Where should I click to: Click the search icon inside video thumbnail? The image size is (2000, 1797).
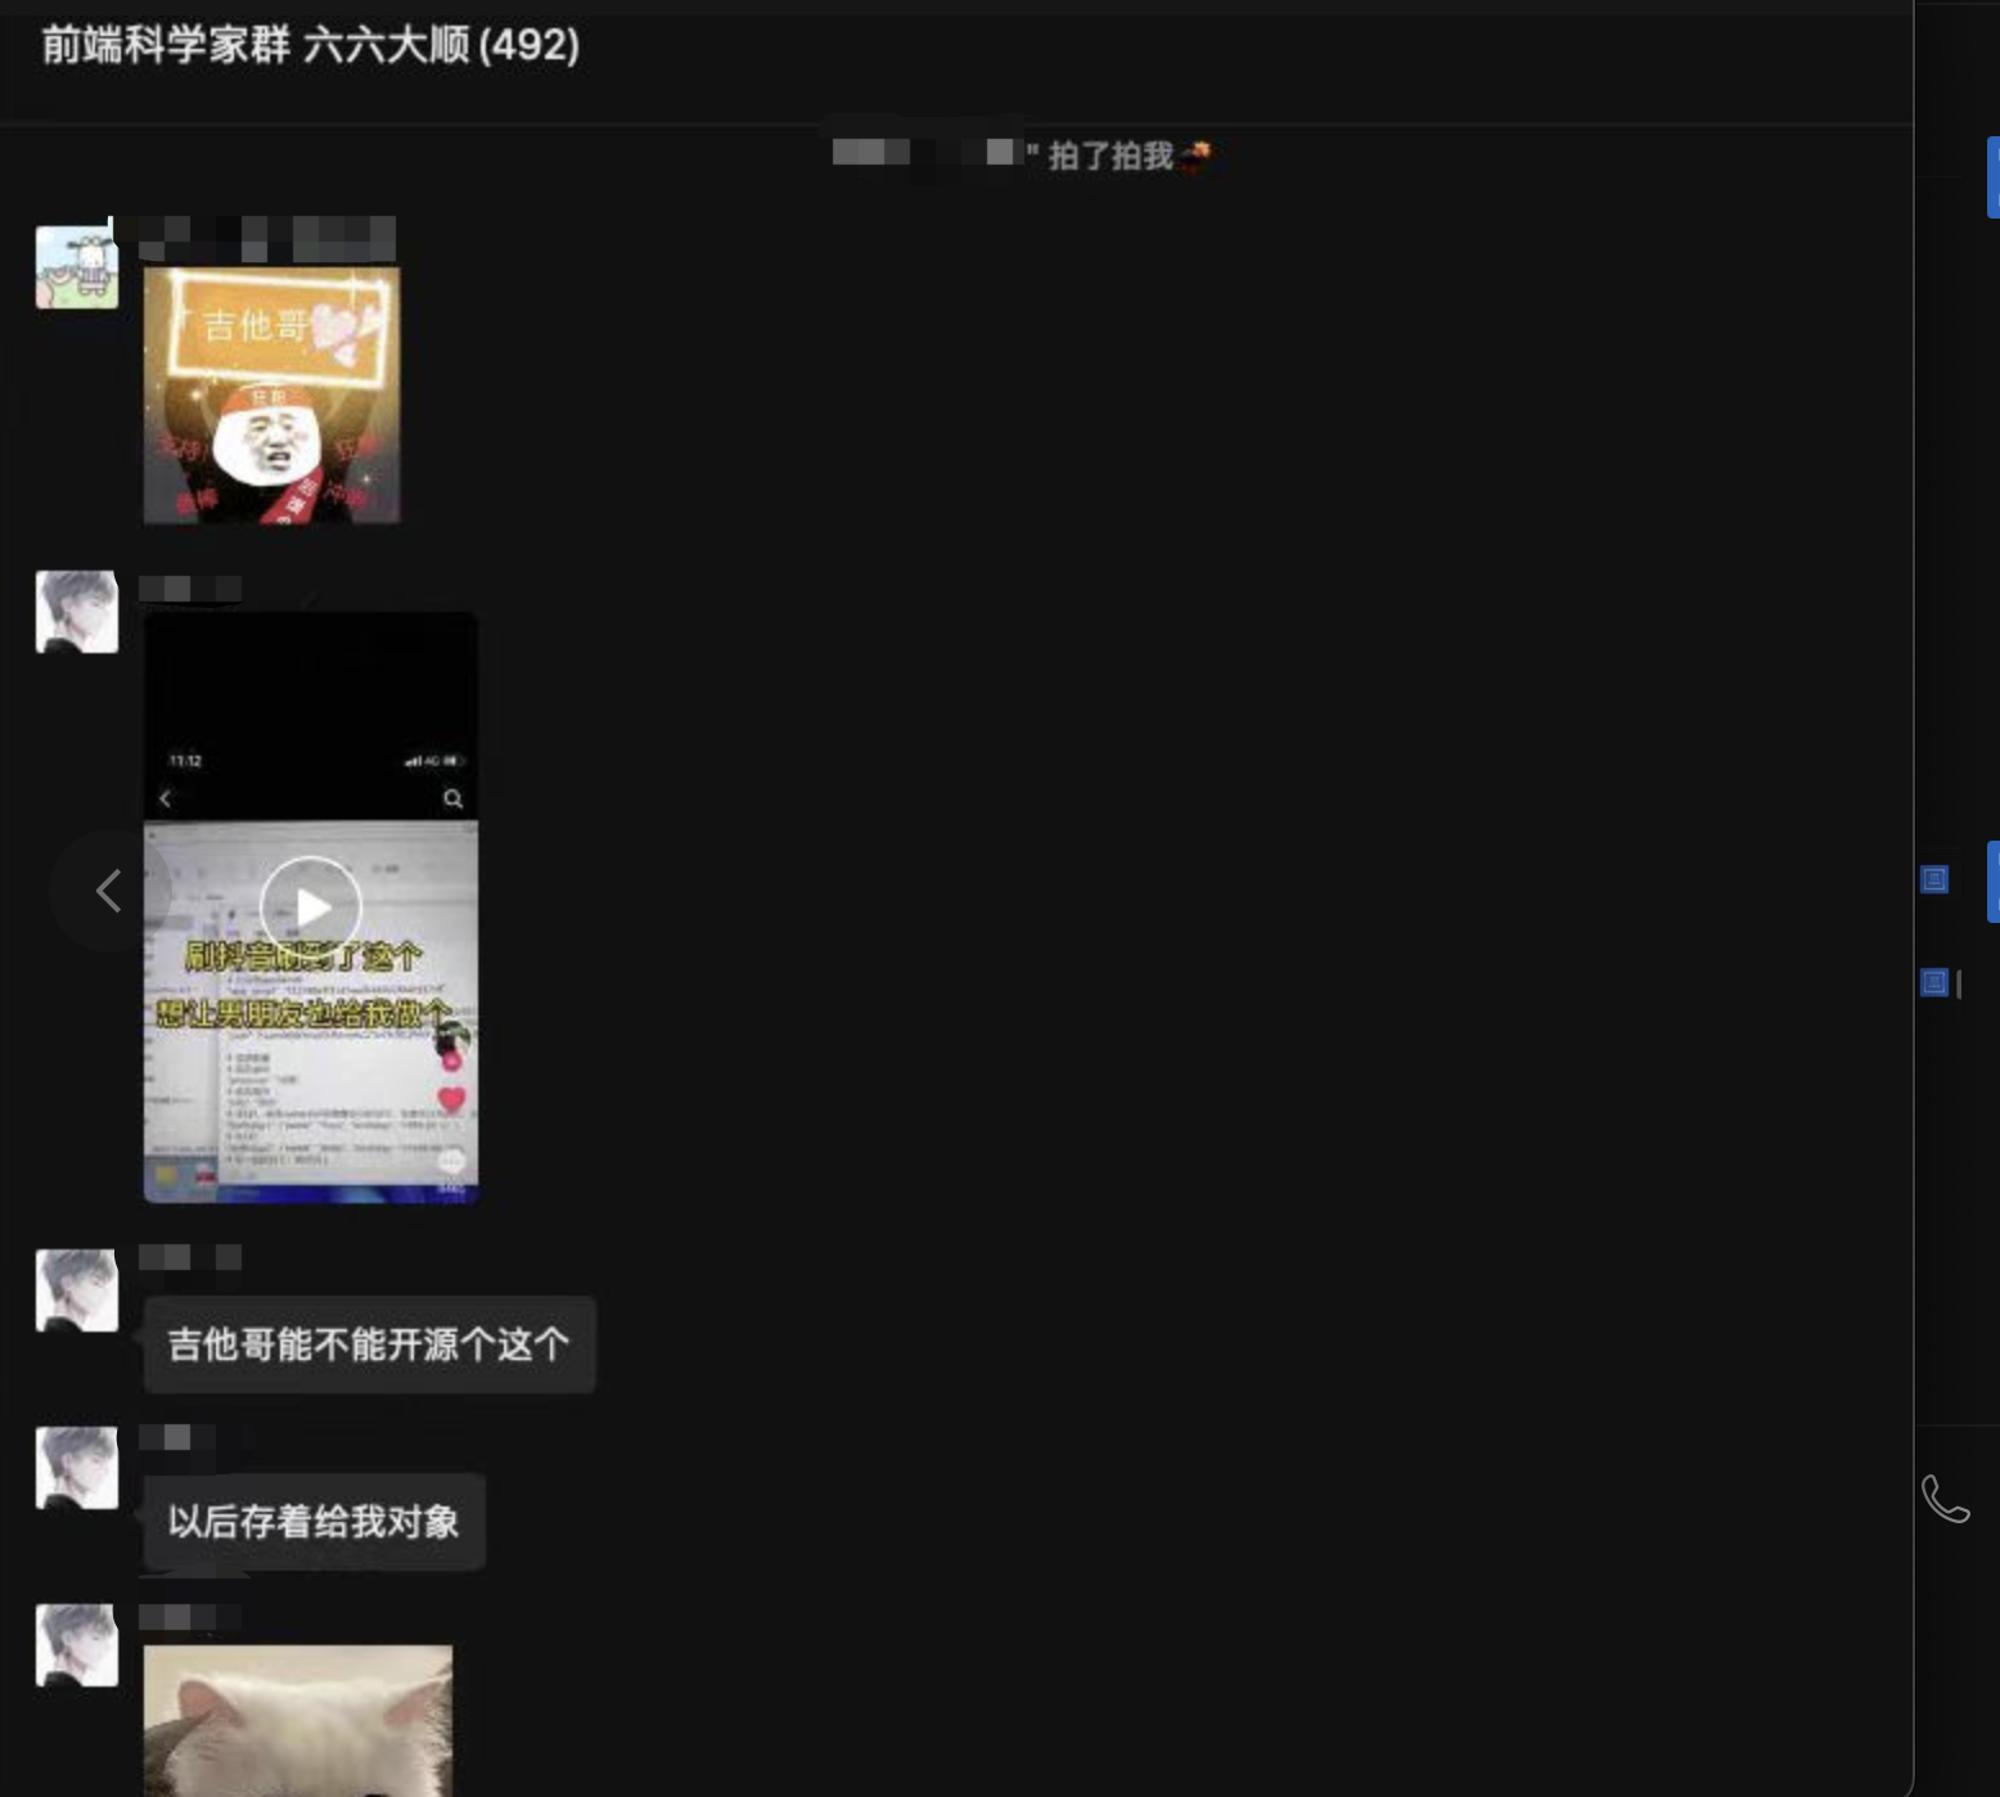tap(453, 798)
